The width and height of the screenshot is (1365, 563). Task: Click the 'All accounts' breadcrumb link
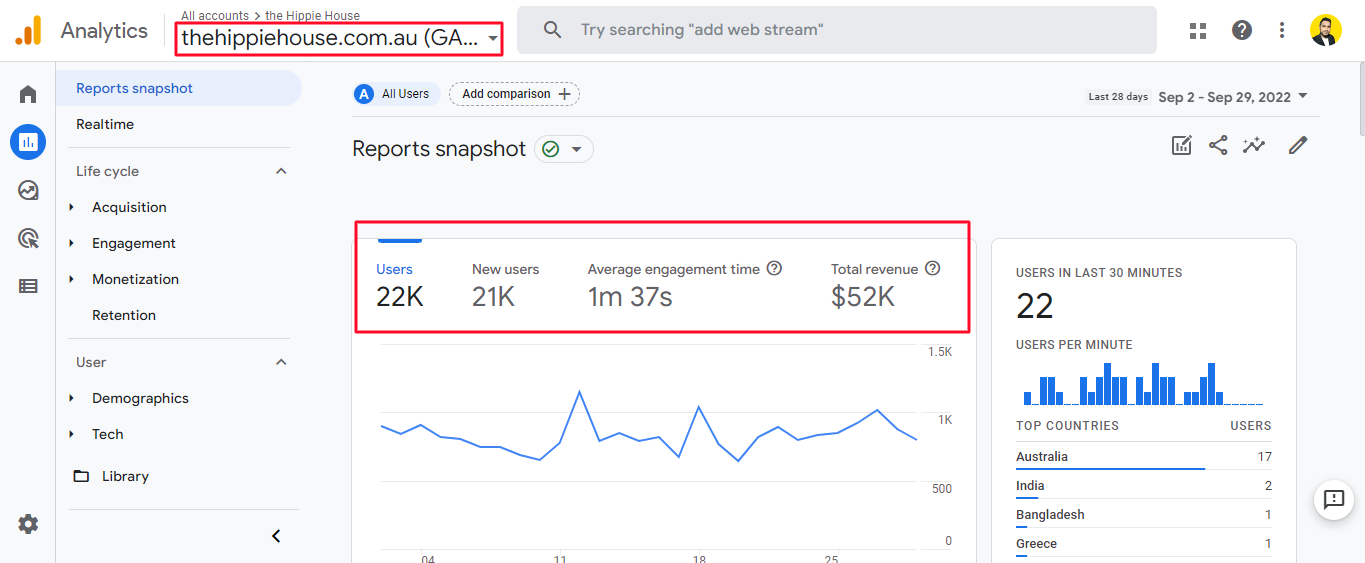click(215, 16)
